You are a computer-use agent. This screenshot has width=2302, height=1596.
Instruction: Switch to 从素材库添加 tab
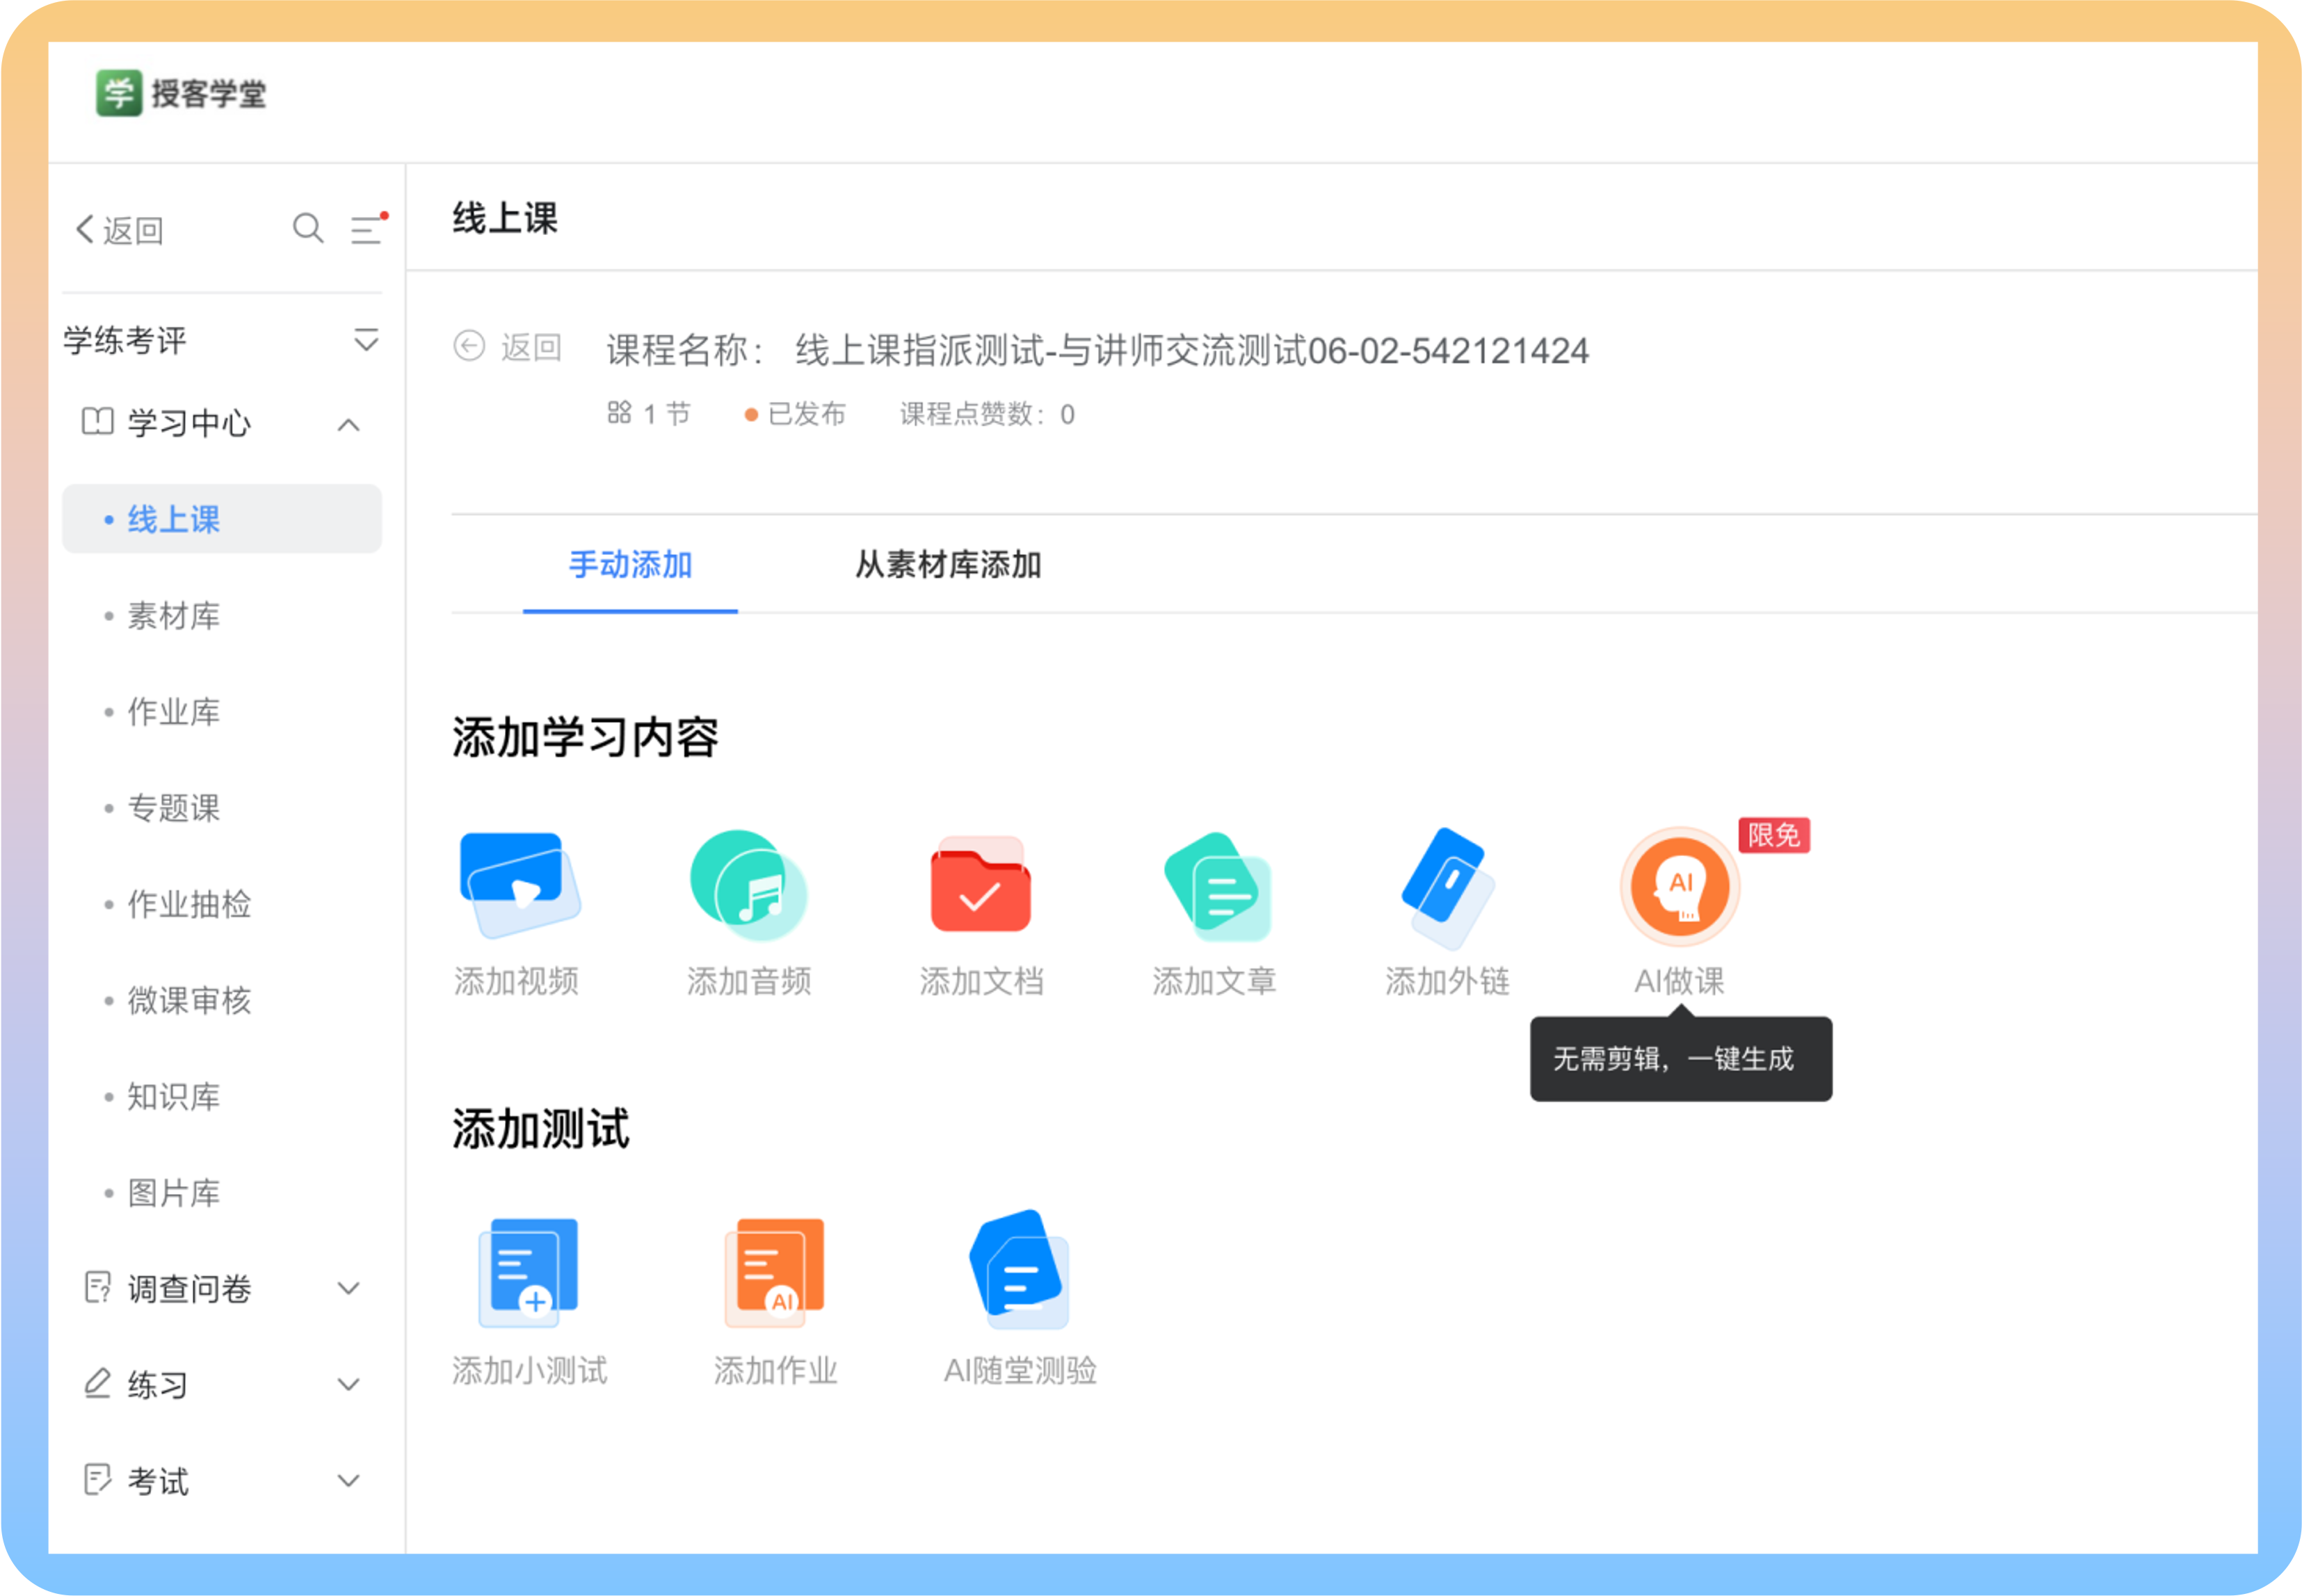947,565
